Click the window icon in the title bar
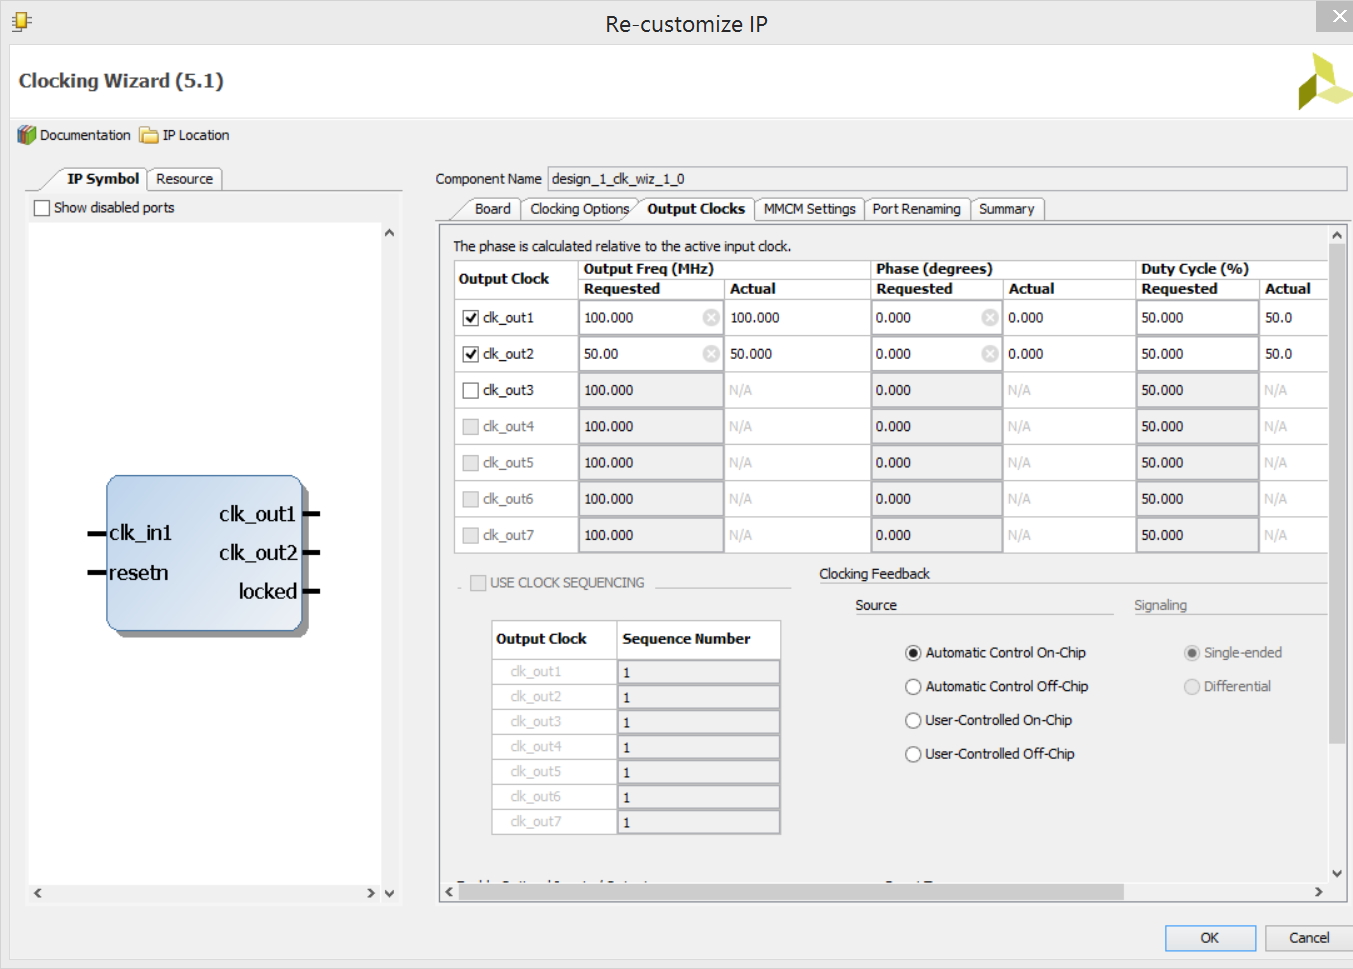Screen dimensions: 1353x969 point(22,21)
